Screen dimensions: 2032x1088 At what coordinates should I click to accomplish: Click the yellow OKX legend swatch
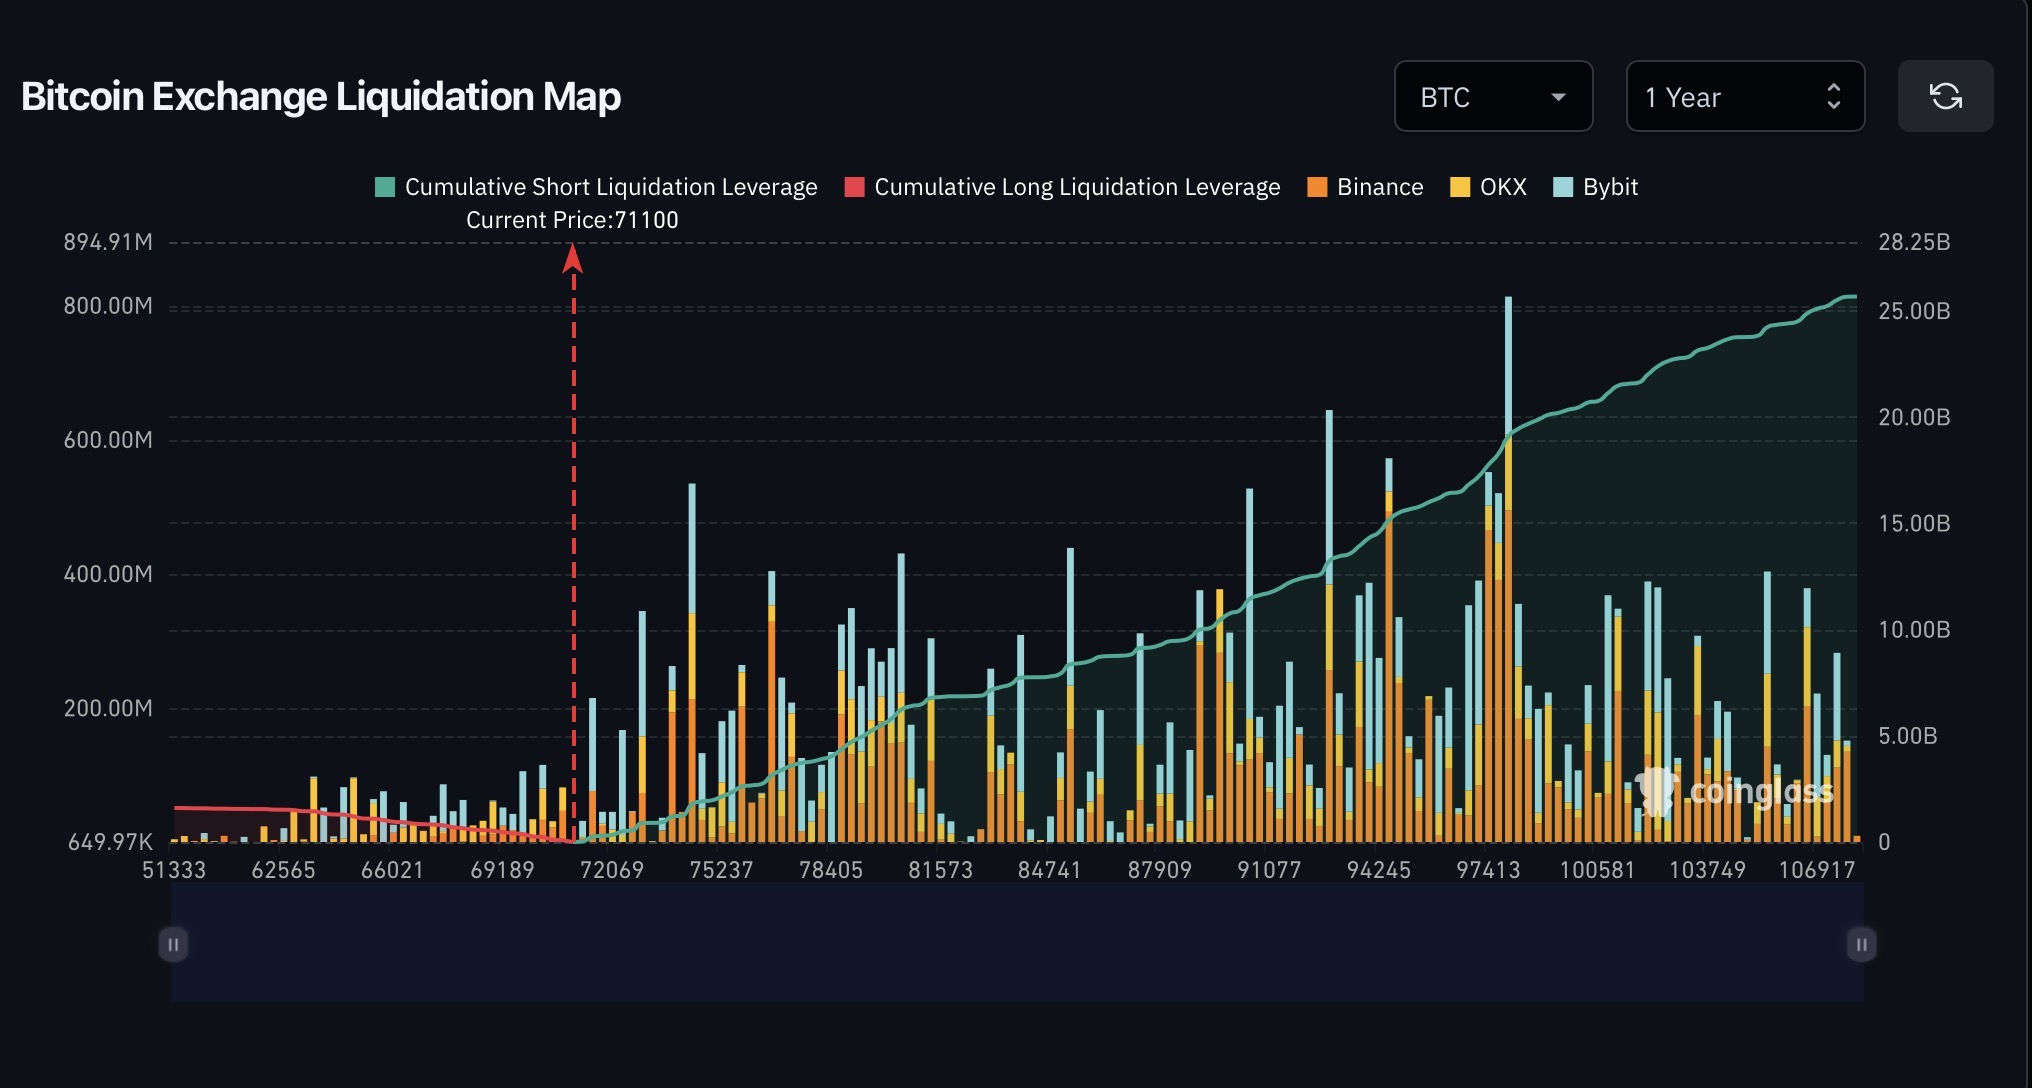(1460, 187)
